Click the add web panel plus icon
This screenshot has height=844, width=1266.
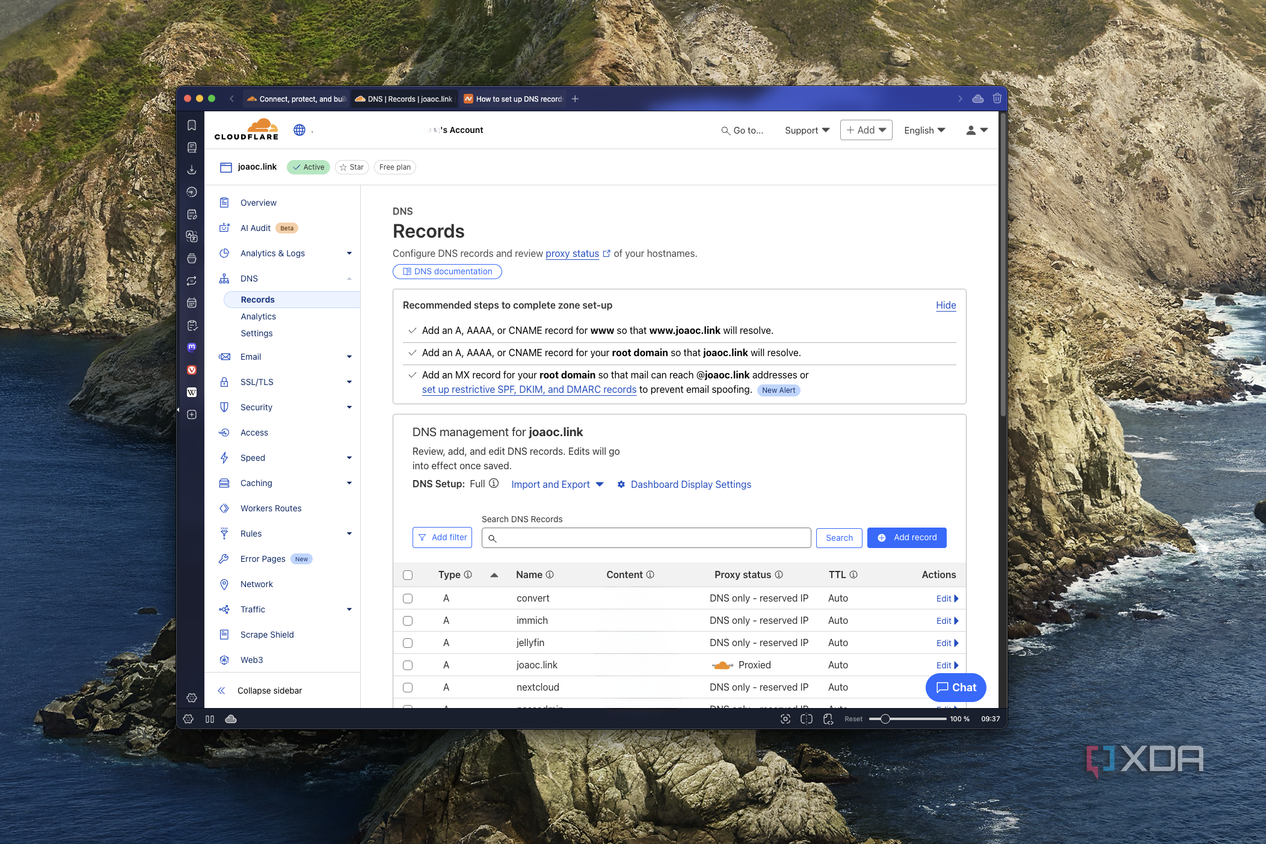(192, 414)
